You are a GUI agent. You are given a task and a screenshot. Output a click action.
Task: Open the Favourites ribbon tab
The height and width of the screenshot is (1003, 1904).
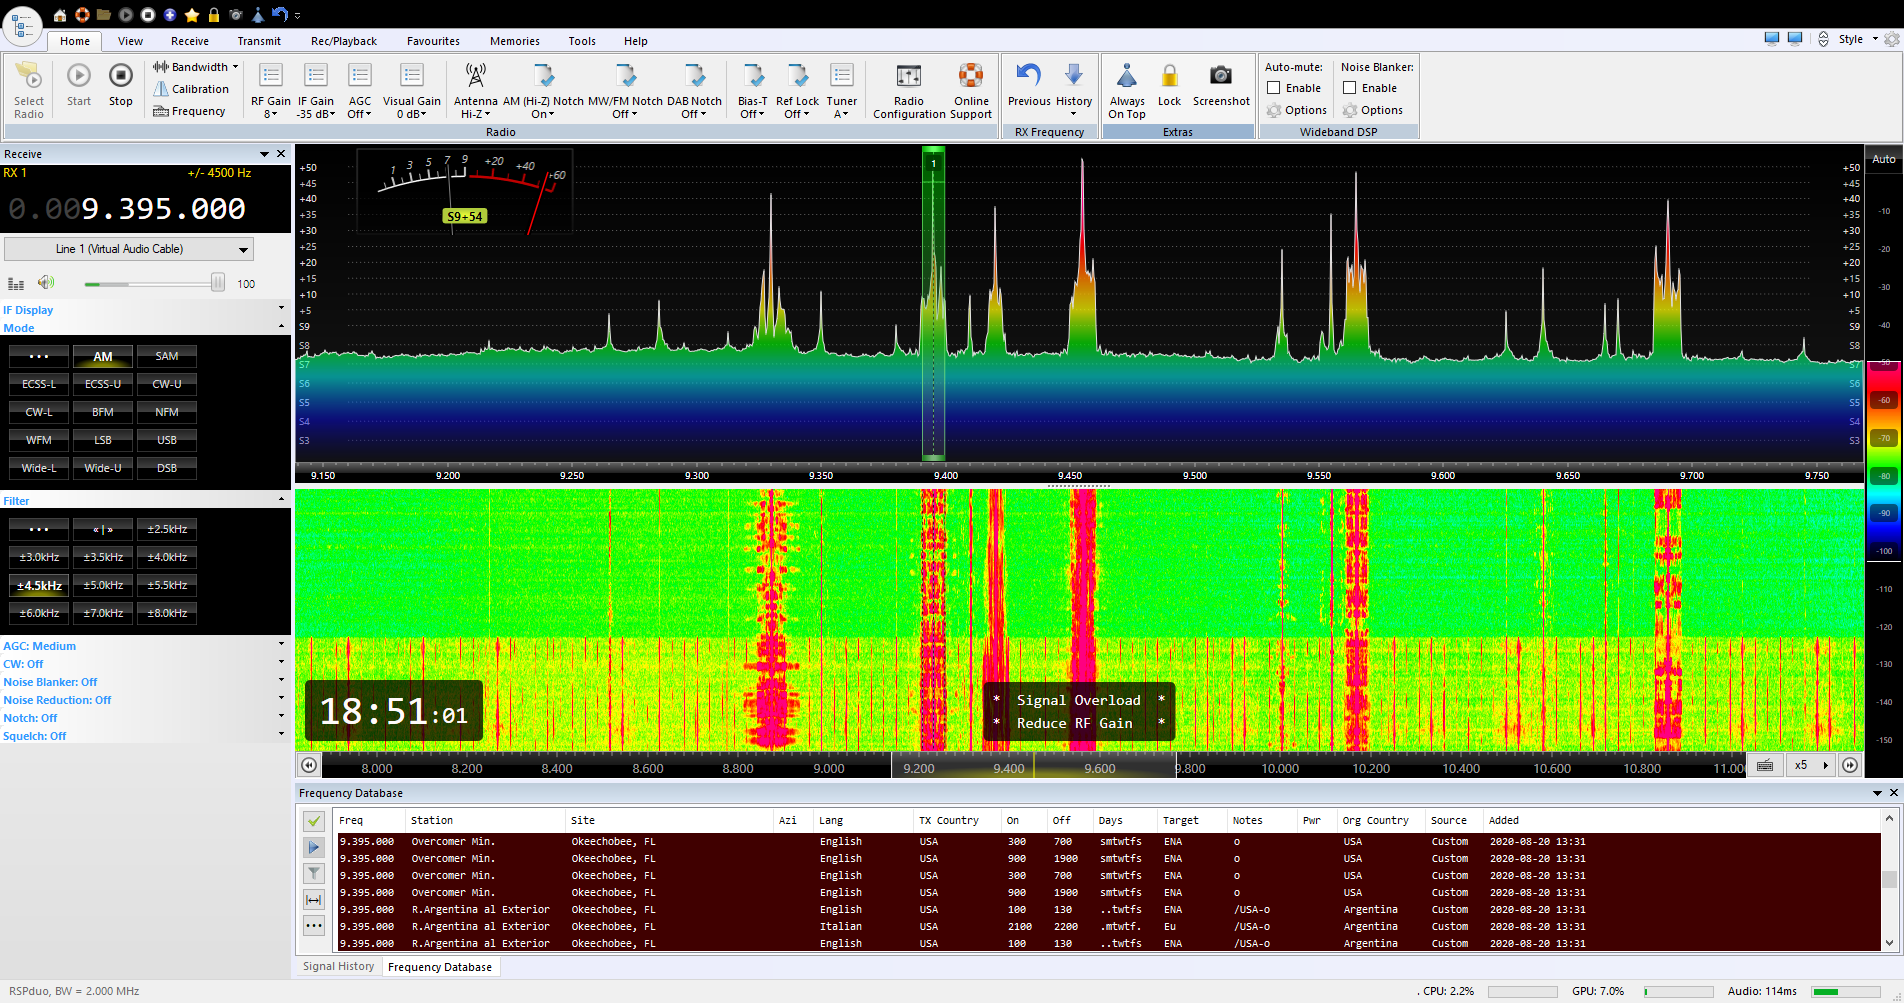433,41
